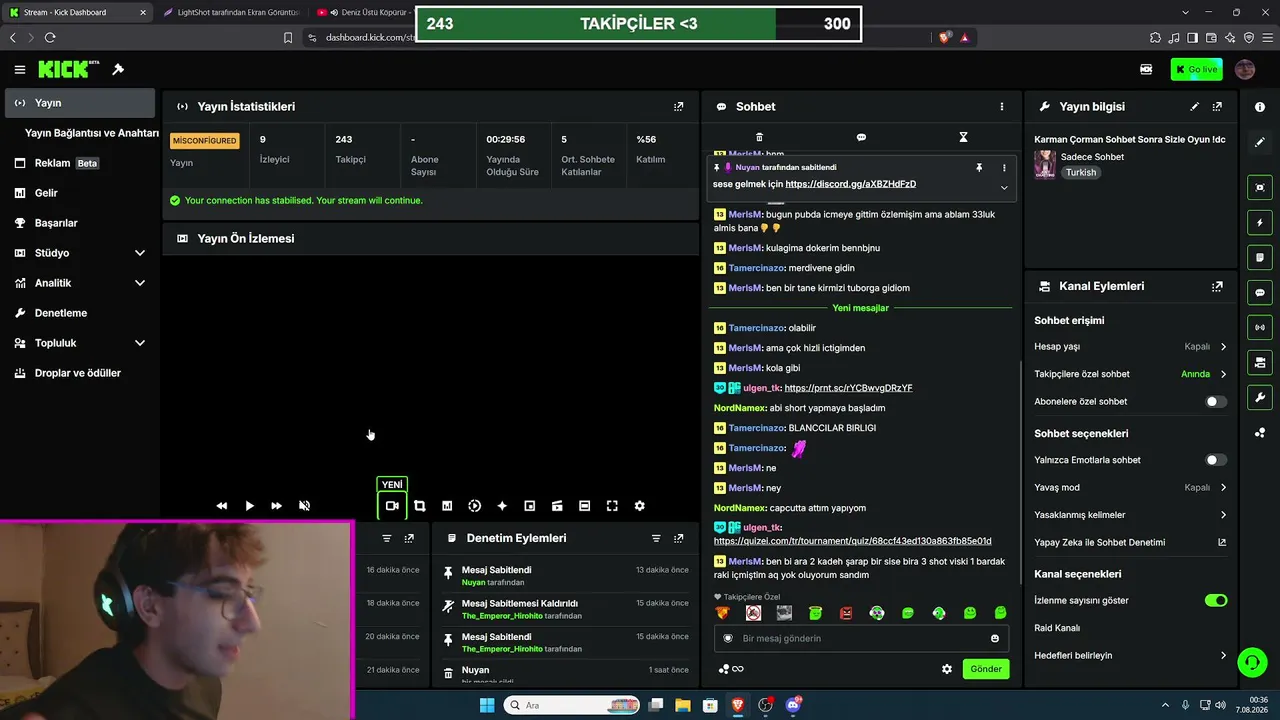
Task: Click the sparkle icon in the preview toolbar
Action: pyautogui.click(x=502, y=506)
